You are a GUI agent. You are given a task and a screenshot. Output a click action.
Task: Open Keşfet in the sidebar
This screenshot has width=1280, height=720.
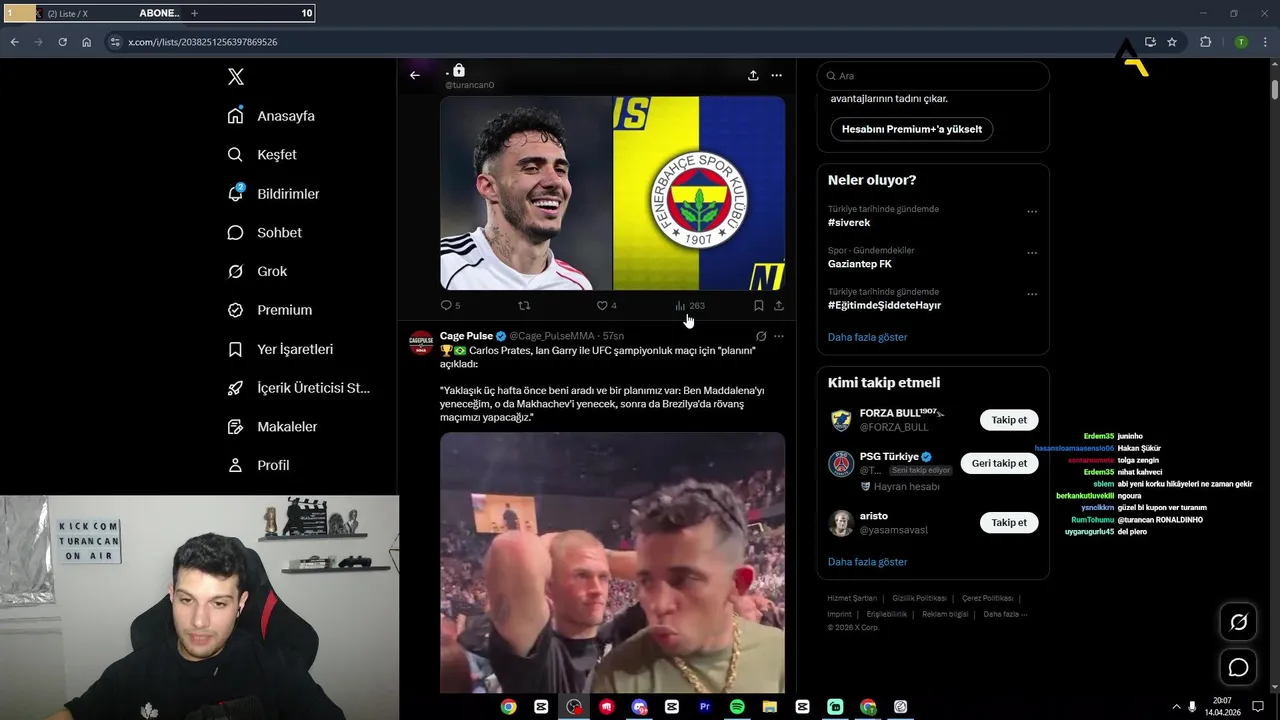click(262, 155)
